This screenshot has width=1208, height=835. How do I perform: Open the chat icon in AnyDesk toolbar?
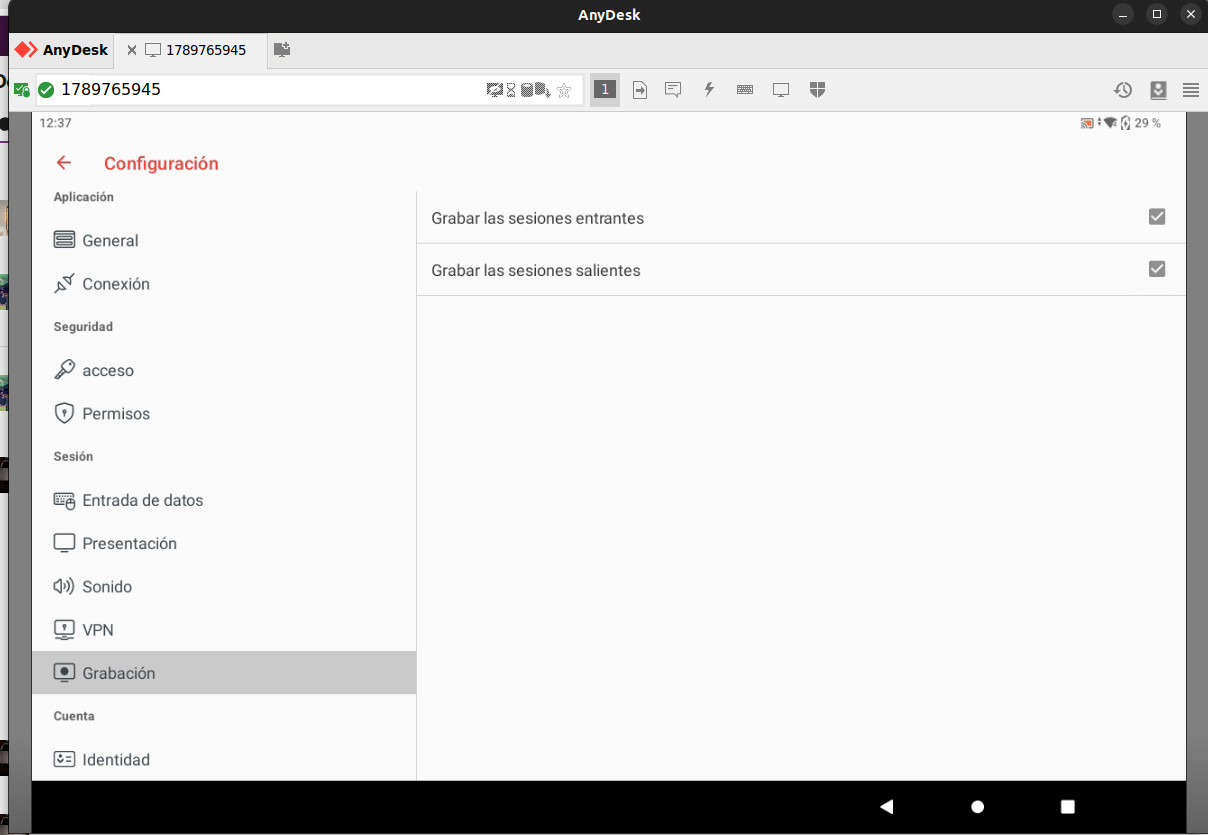pyautogui.click(x=673, y=90)
